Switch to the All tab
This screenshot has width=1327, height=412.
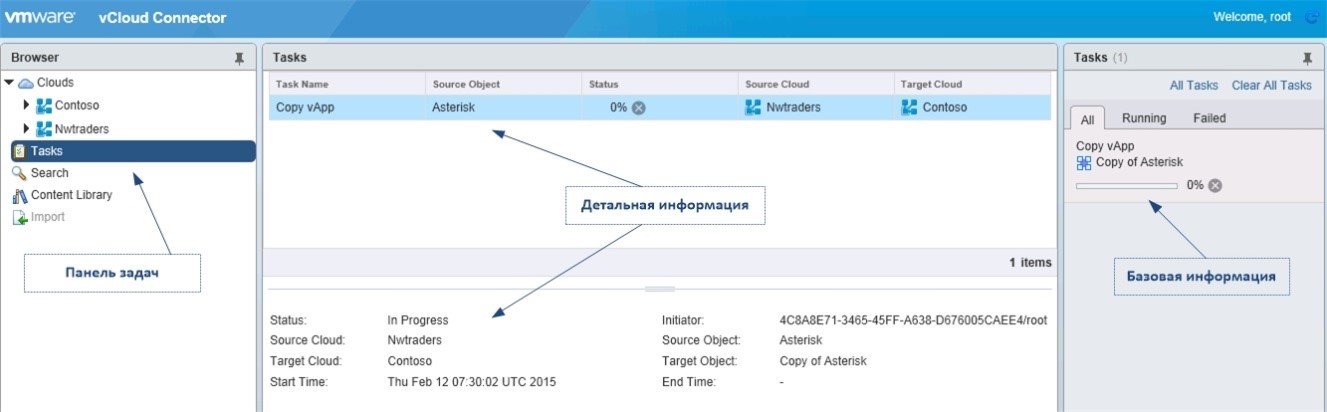(x=1087, y=118)
